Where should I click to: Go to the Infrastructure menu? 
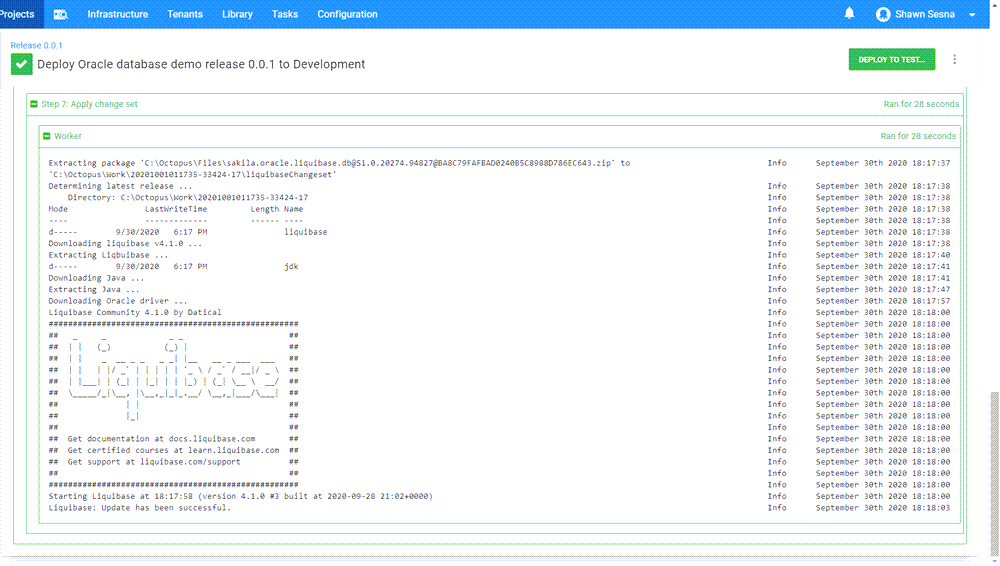[117, 14]
